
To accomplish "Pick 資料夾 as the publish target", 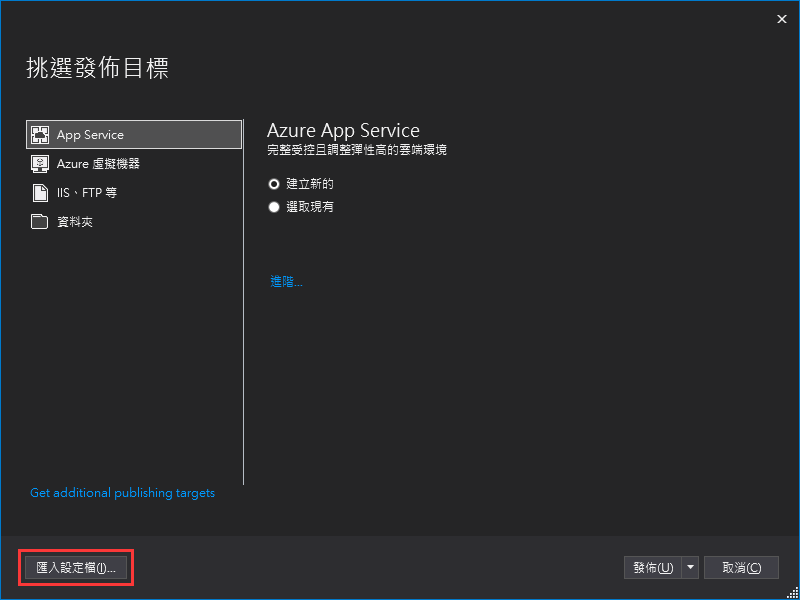I will (74, 222).
